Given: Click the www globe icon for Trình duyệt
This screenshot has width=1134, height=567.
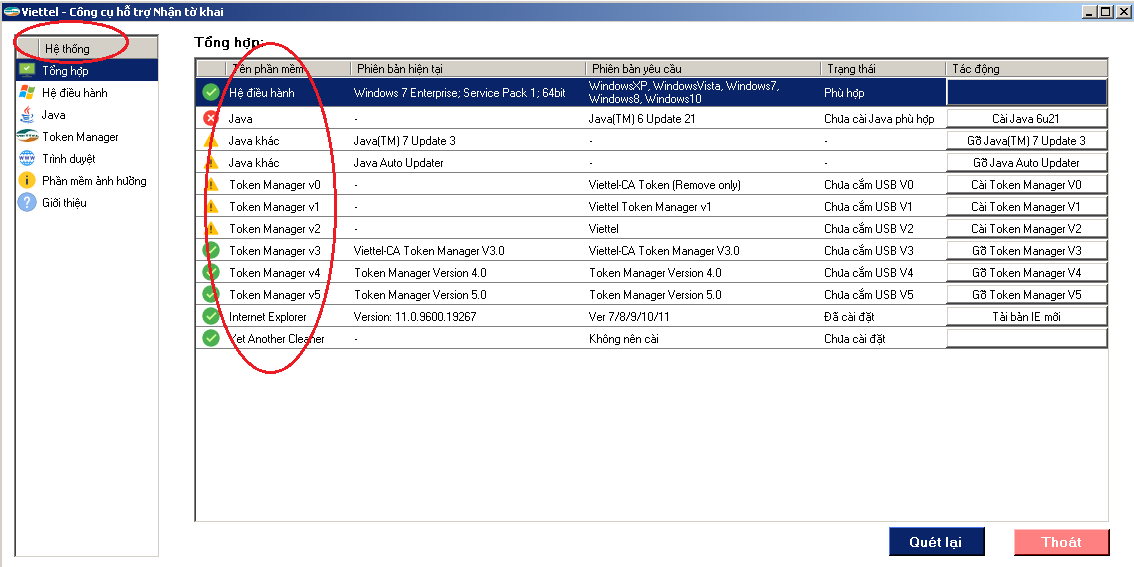Looking at the screenshot, I should point(27,158).
